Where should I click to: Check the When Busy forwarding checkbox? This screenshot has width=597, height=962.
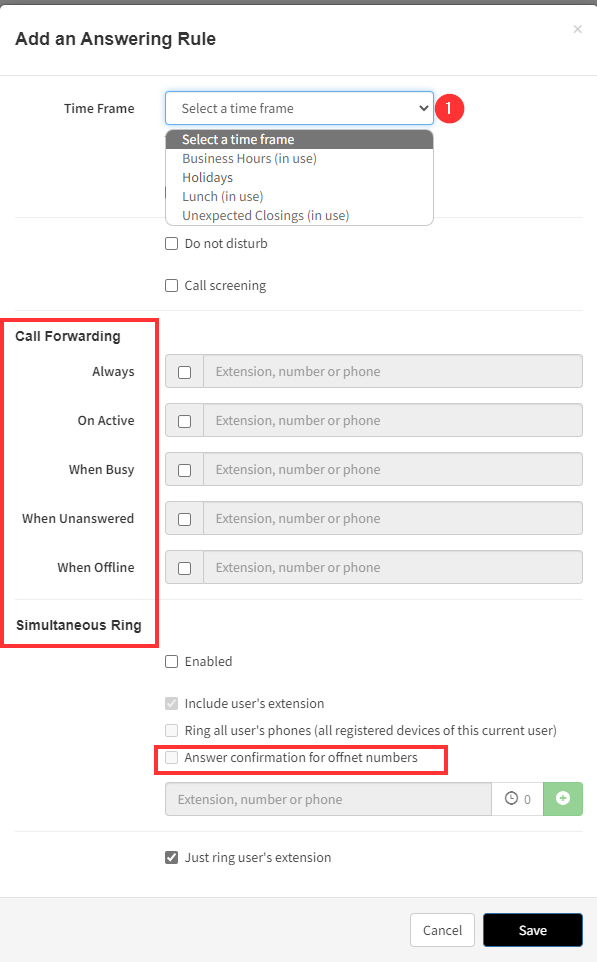pyautogui.click(x=184, y=470)
